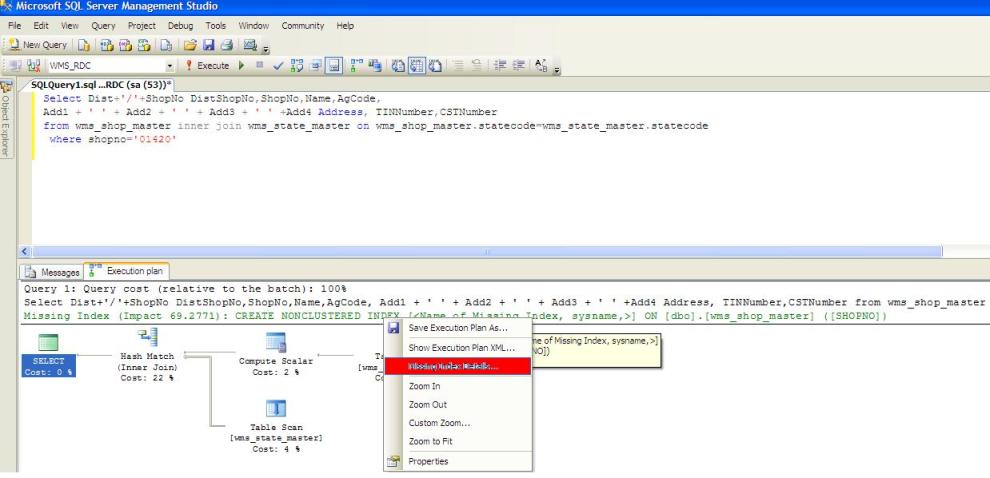The image size is (990, 478).
Task: Click the Increase Indent icon
Action: click(518, 66)
